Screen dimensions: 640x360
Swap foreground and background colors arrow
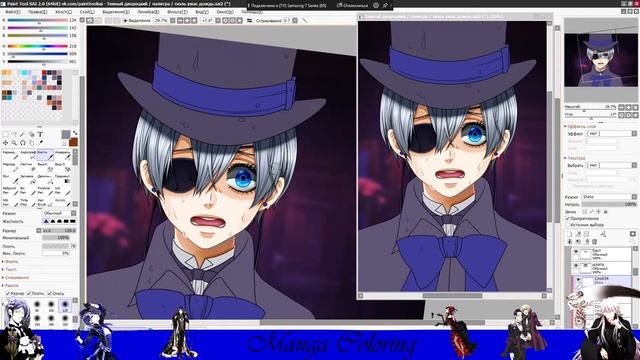pyautogui.click(x=75, y=133)
